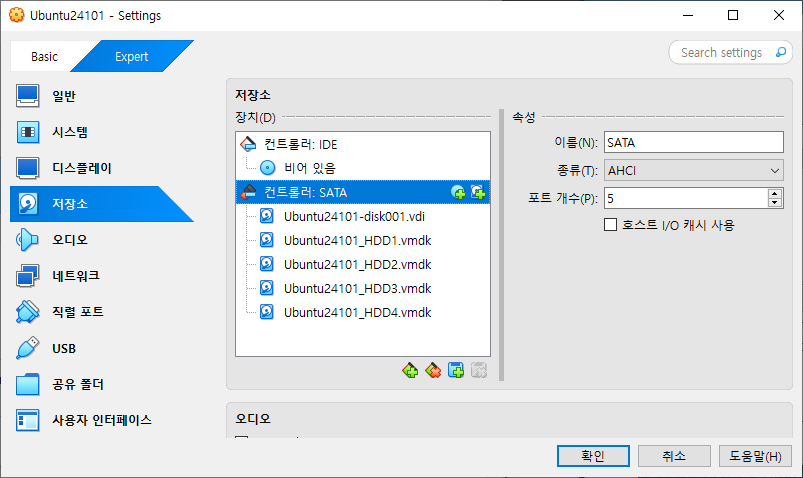Select the empty optical drive 비어 있음
Screen dimensions: 803x478
pos(363,168)
